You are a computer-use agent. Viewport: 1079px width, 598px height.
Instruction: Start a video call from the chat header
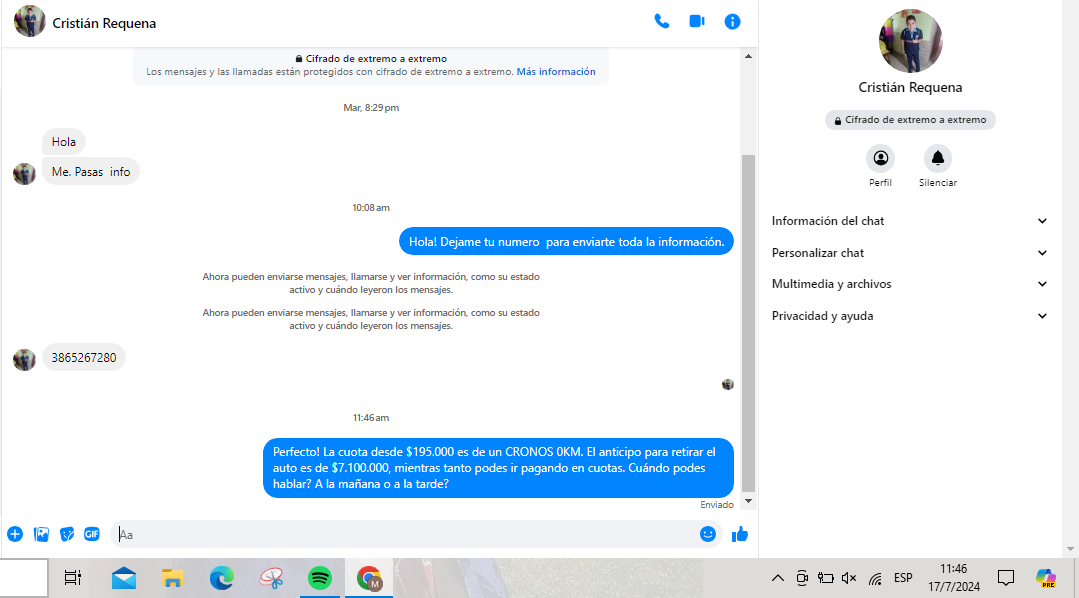coord(697,21)
